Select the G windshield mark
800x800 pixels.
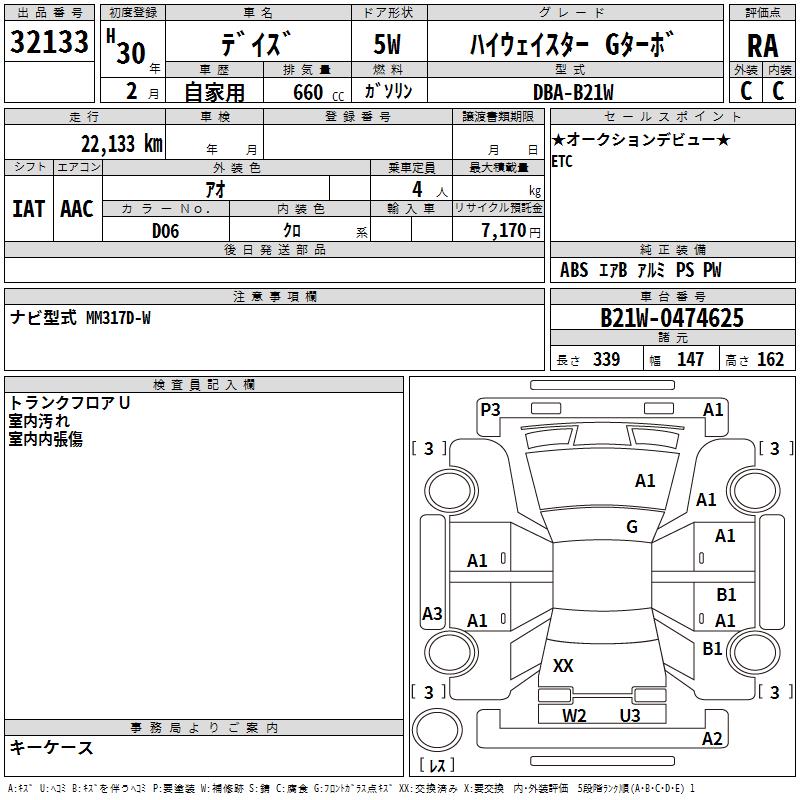pos(632,527)
